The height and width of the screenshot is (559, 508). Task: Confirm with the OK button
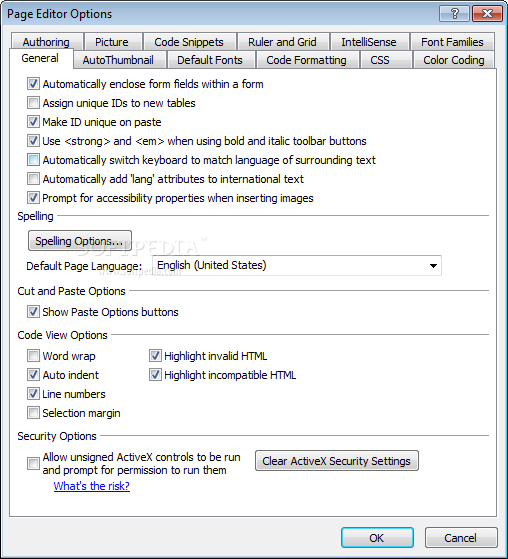click(377, 538)
